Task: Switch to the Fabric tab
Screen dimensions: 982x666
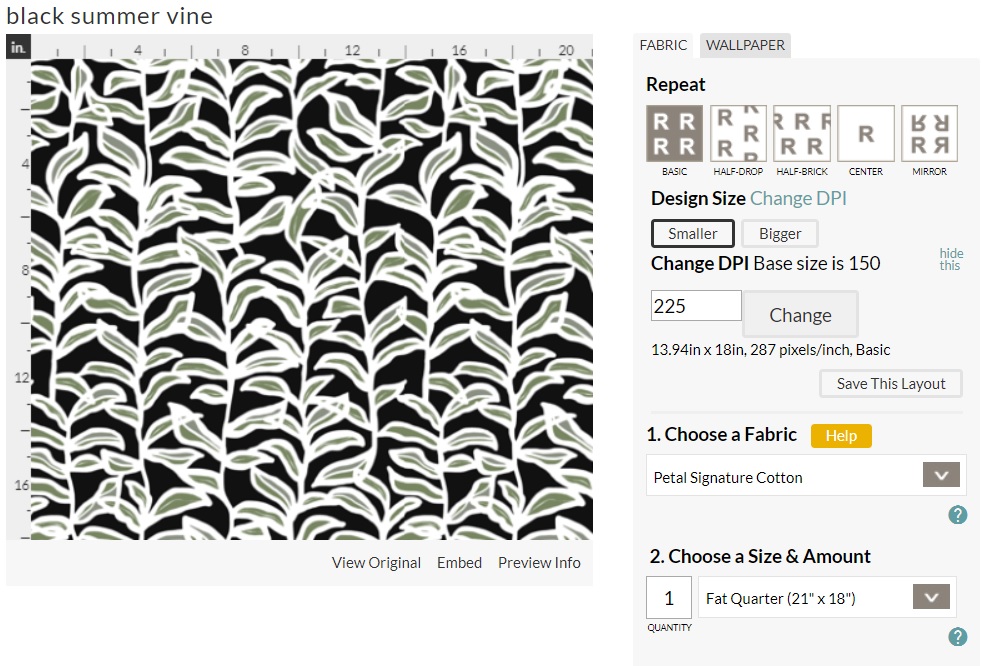Action: [x=664, y=45]
